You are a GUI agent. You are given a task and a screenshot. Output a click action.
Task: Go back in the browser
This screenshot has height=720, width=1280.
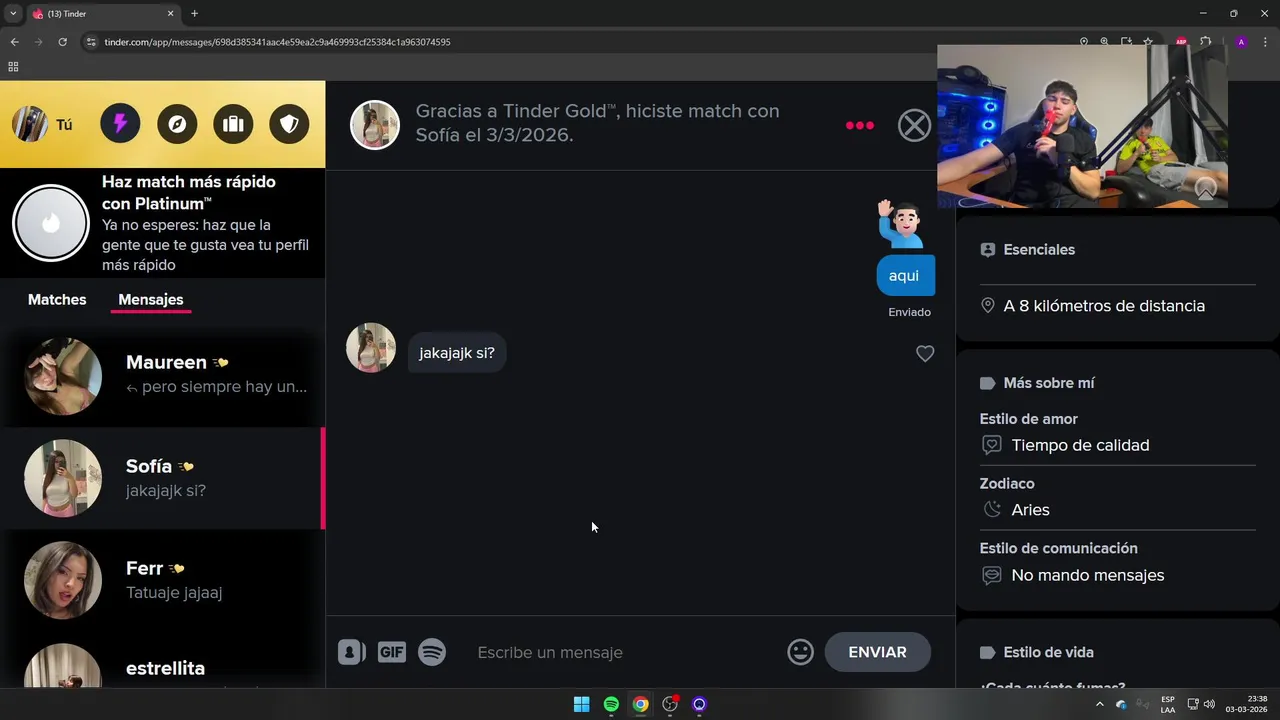[14, 42]
